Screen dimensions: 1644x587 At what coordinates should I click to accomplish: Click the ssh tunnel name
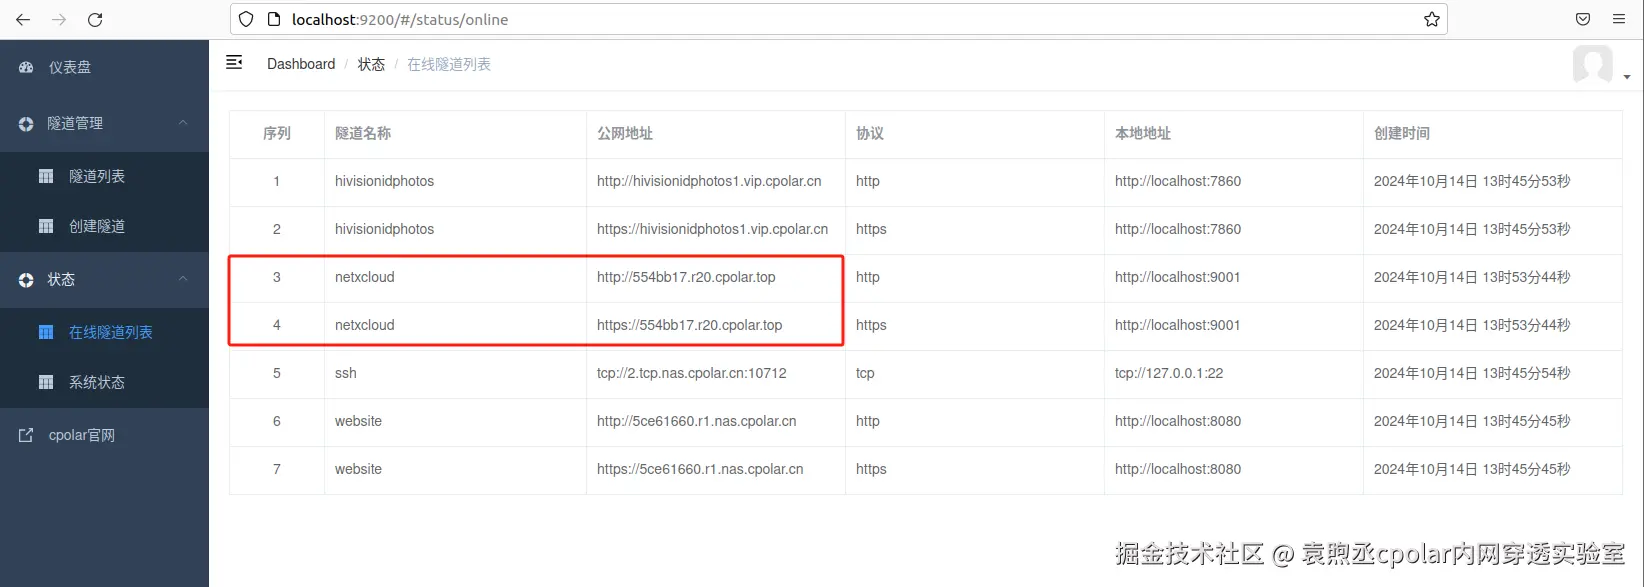point(346,373)
